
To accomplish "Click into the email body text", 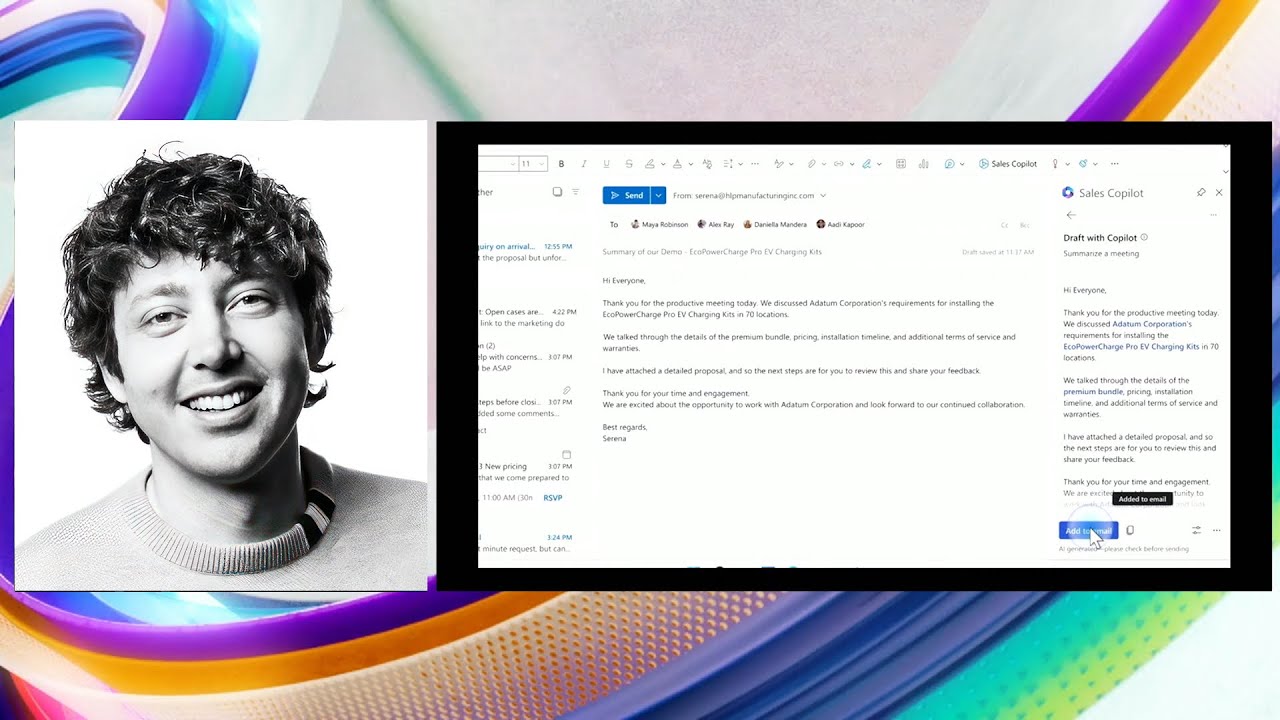I will click(815, 360).
